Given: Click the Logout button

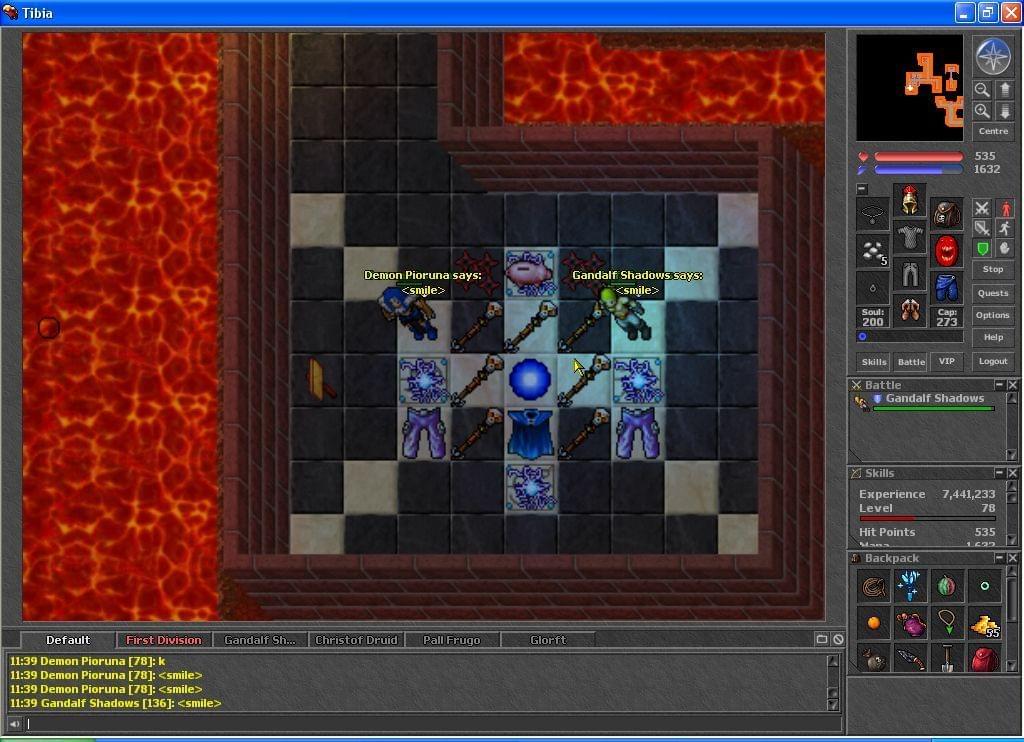Looking at the screenshot, I should [993, 361].
